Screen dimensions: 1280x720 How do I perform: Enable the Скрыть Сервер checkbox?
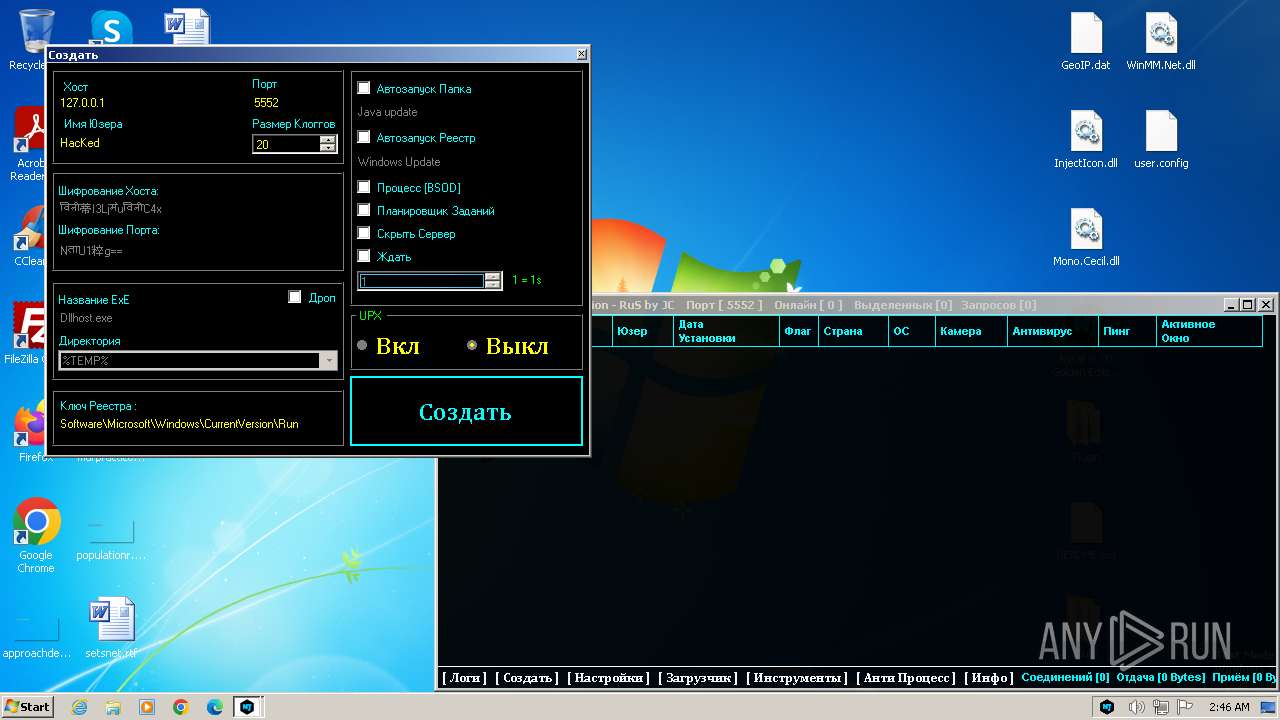(x=364, y=233)
